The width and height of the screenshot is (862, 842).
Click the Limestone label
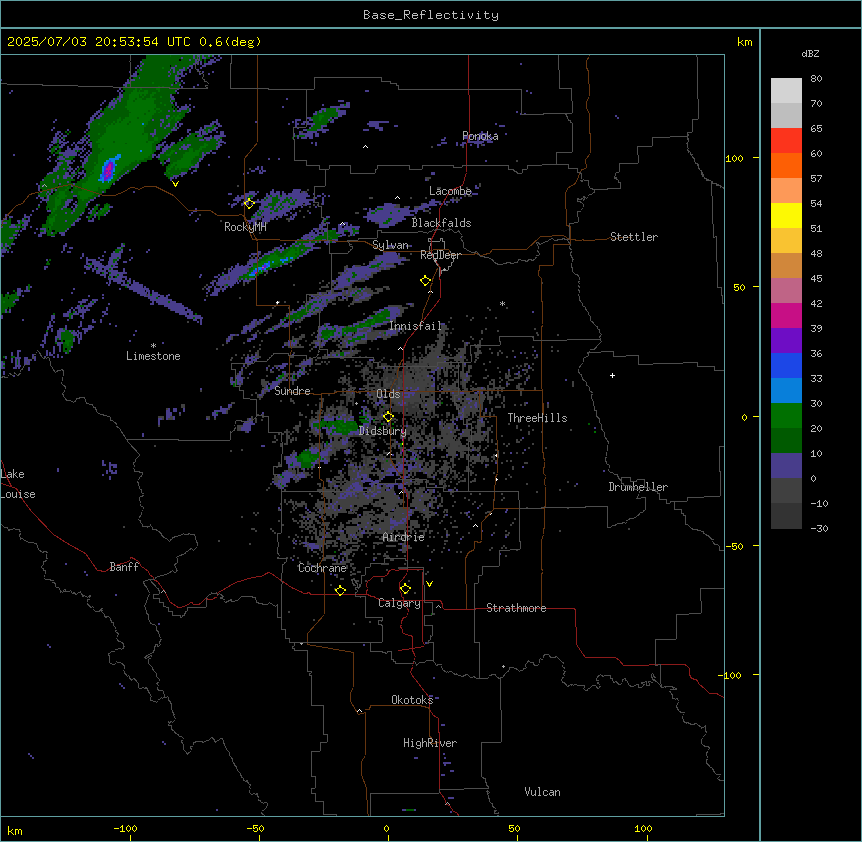[153, 356]
